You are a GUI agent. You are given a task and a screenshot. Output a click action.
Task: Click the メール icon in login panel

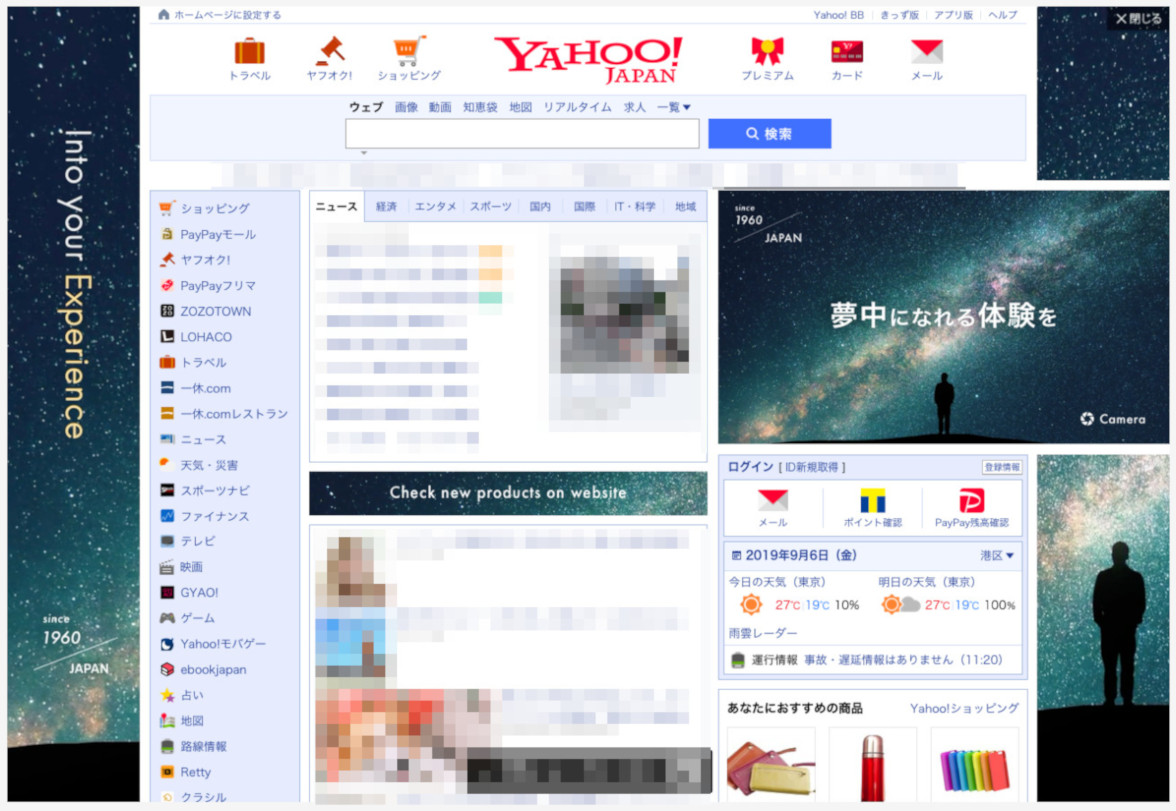[x=772, y=500]
